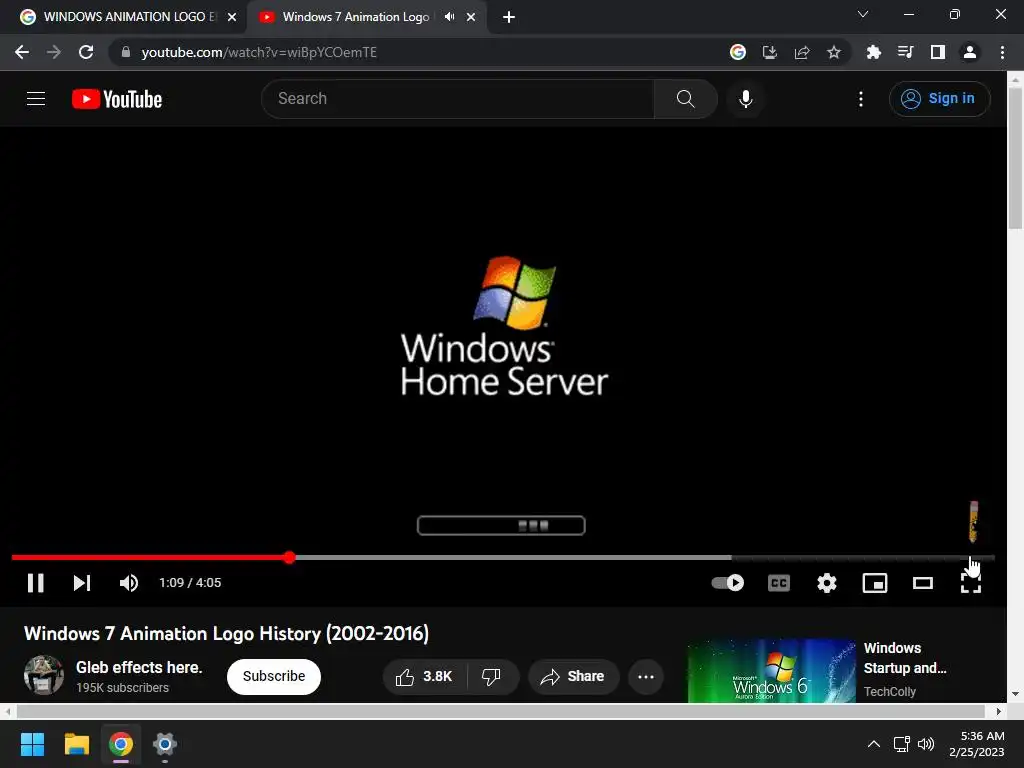
Task: Pause the video
Action: [35, 583]
